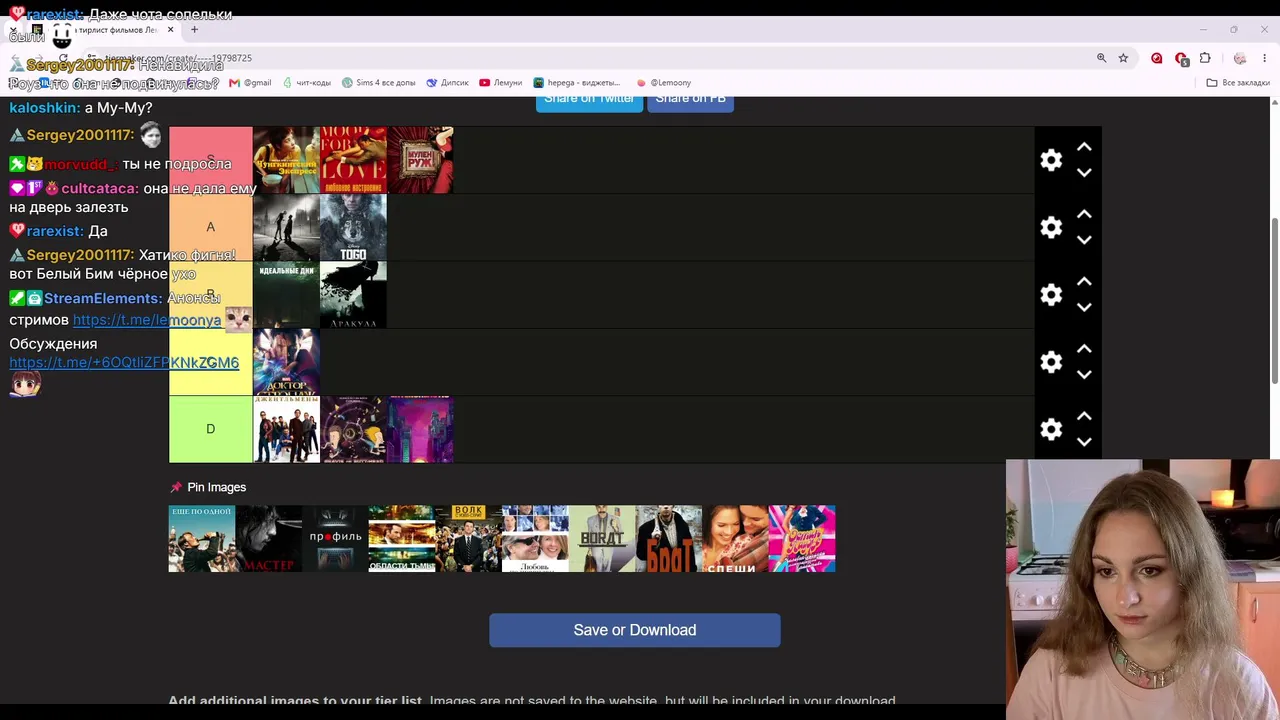Select the tier D label cell
The width and height of the screenshot is (1280, 720).
click(211, 429)
